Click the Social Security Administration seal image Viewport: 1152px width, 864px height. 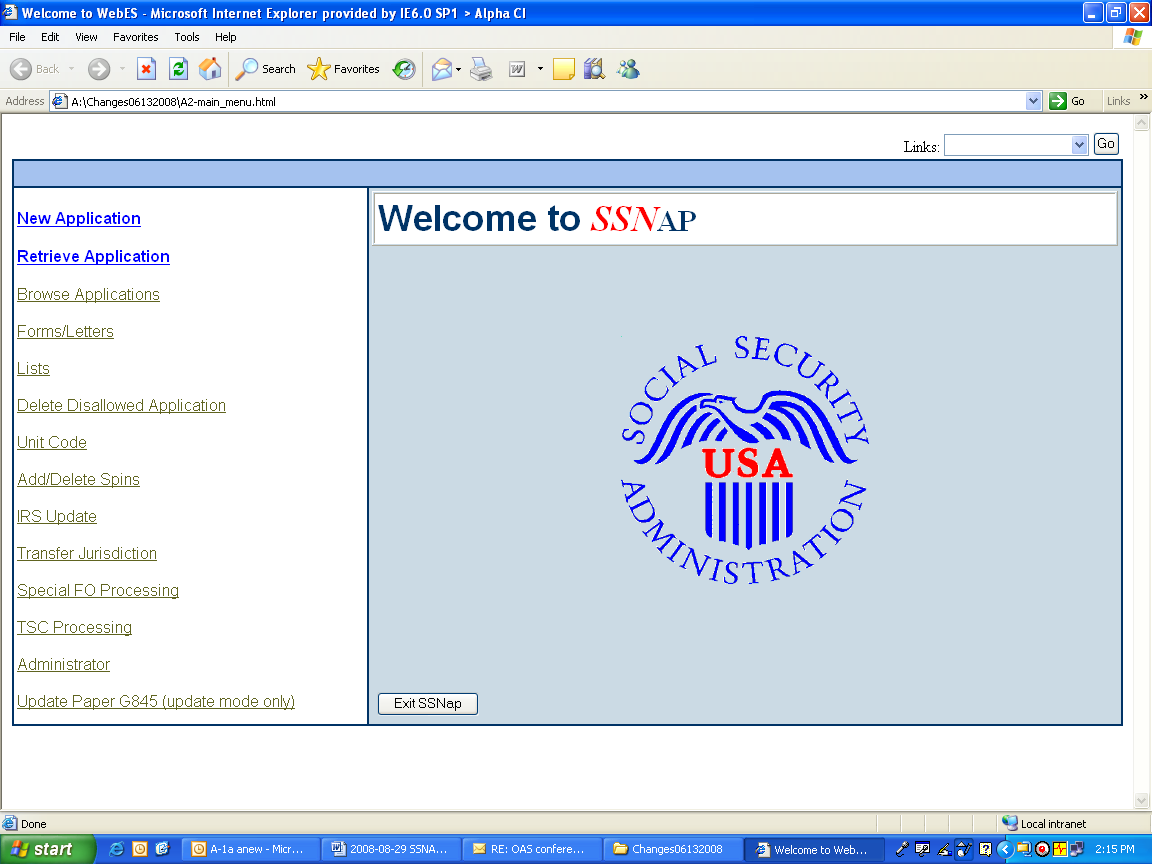pos(745,459)
